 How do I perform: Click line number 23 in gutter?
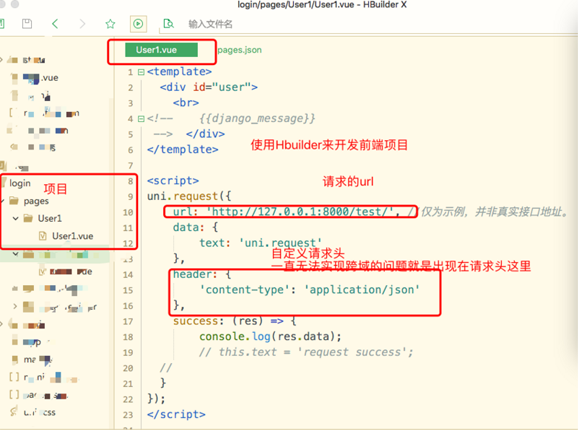pos(128,415)
